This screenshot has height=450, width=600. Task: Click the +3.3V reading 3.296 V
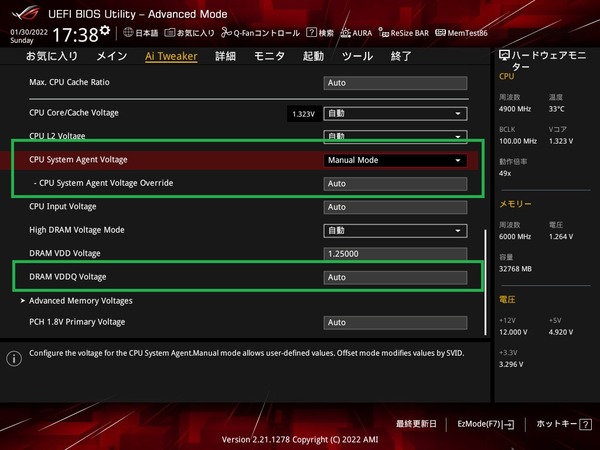pyautogui.click(x=511, y=364)
